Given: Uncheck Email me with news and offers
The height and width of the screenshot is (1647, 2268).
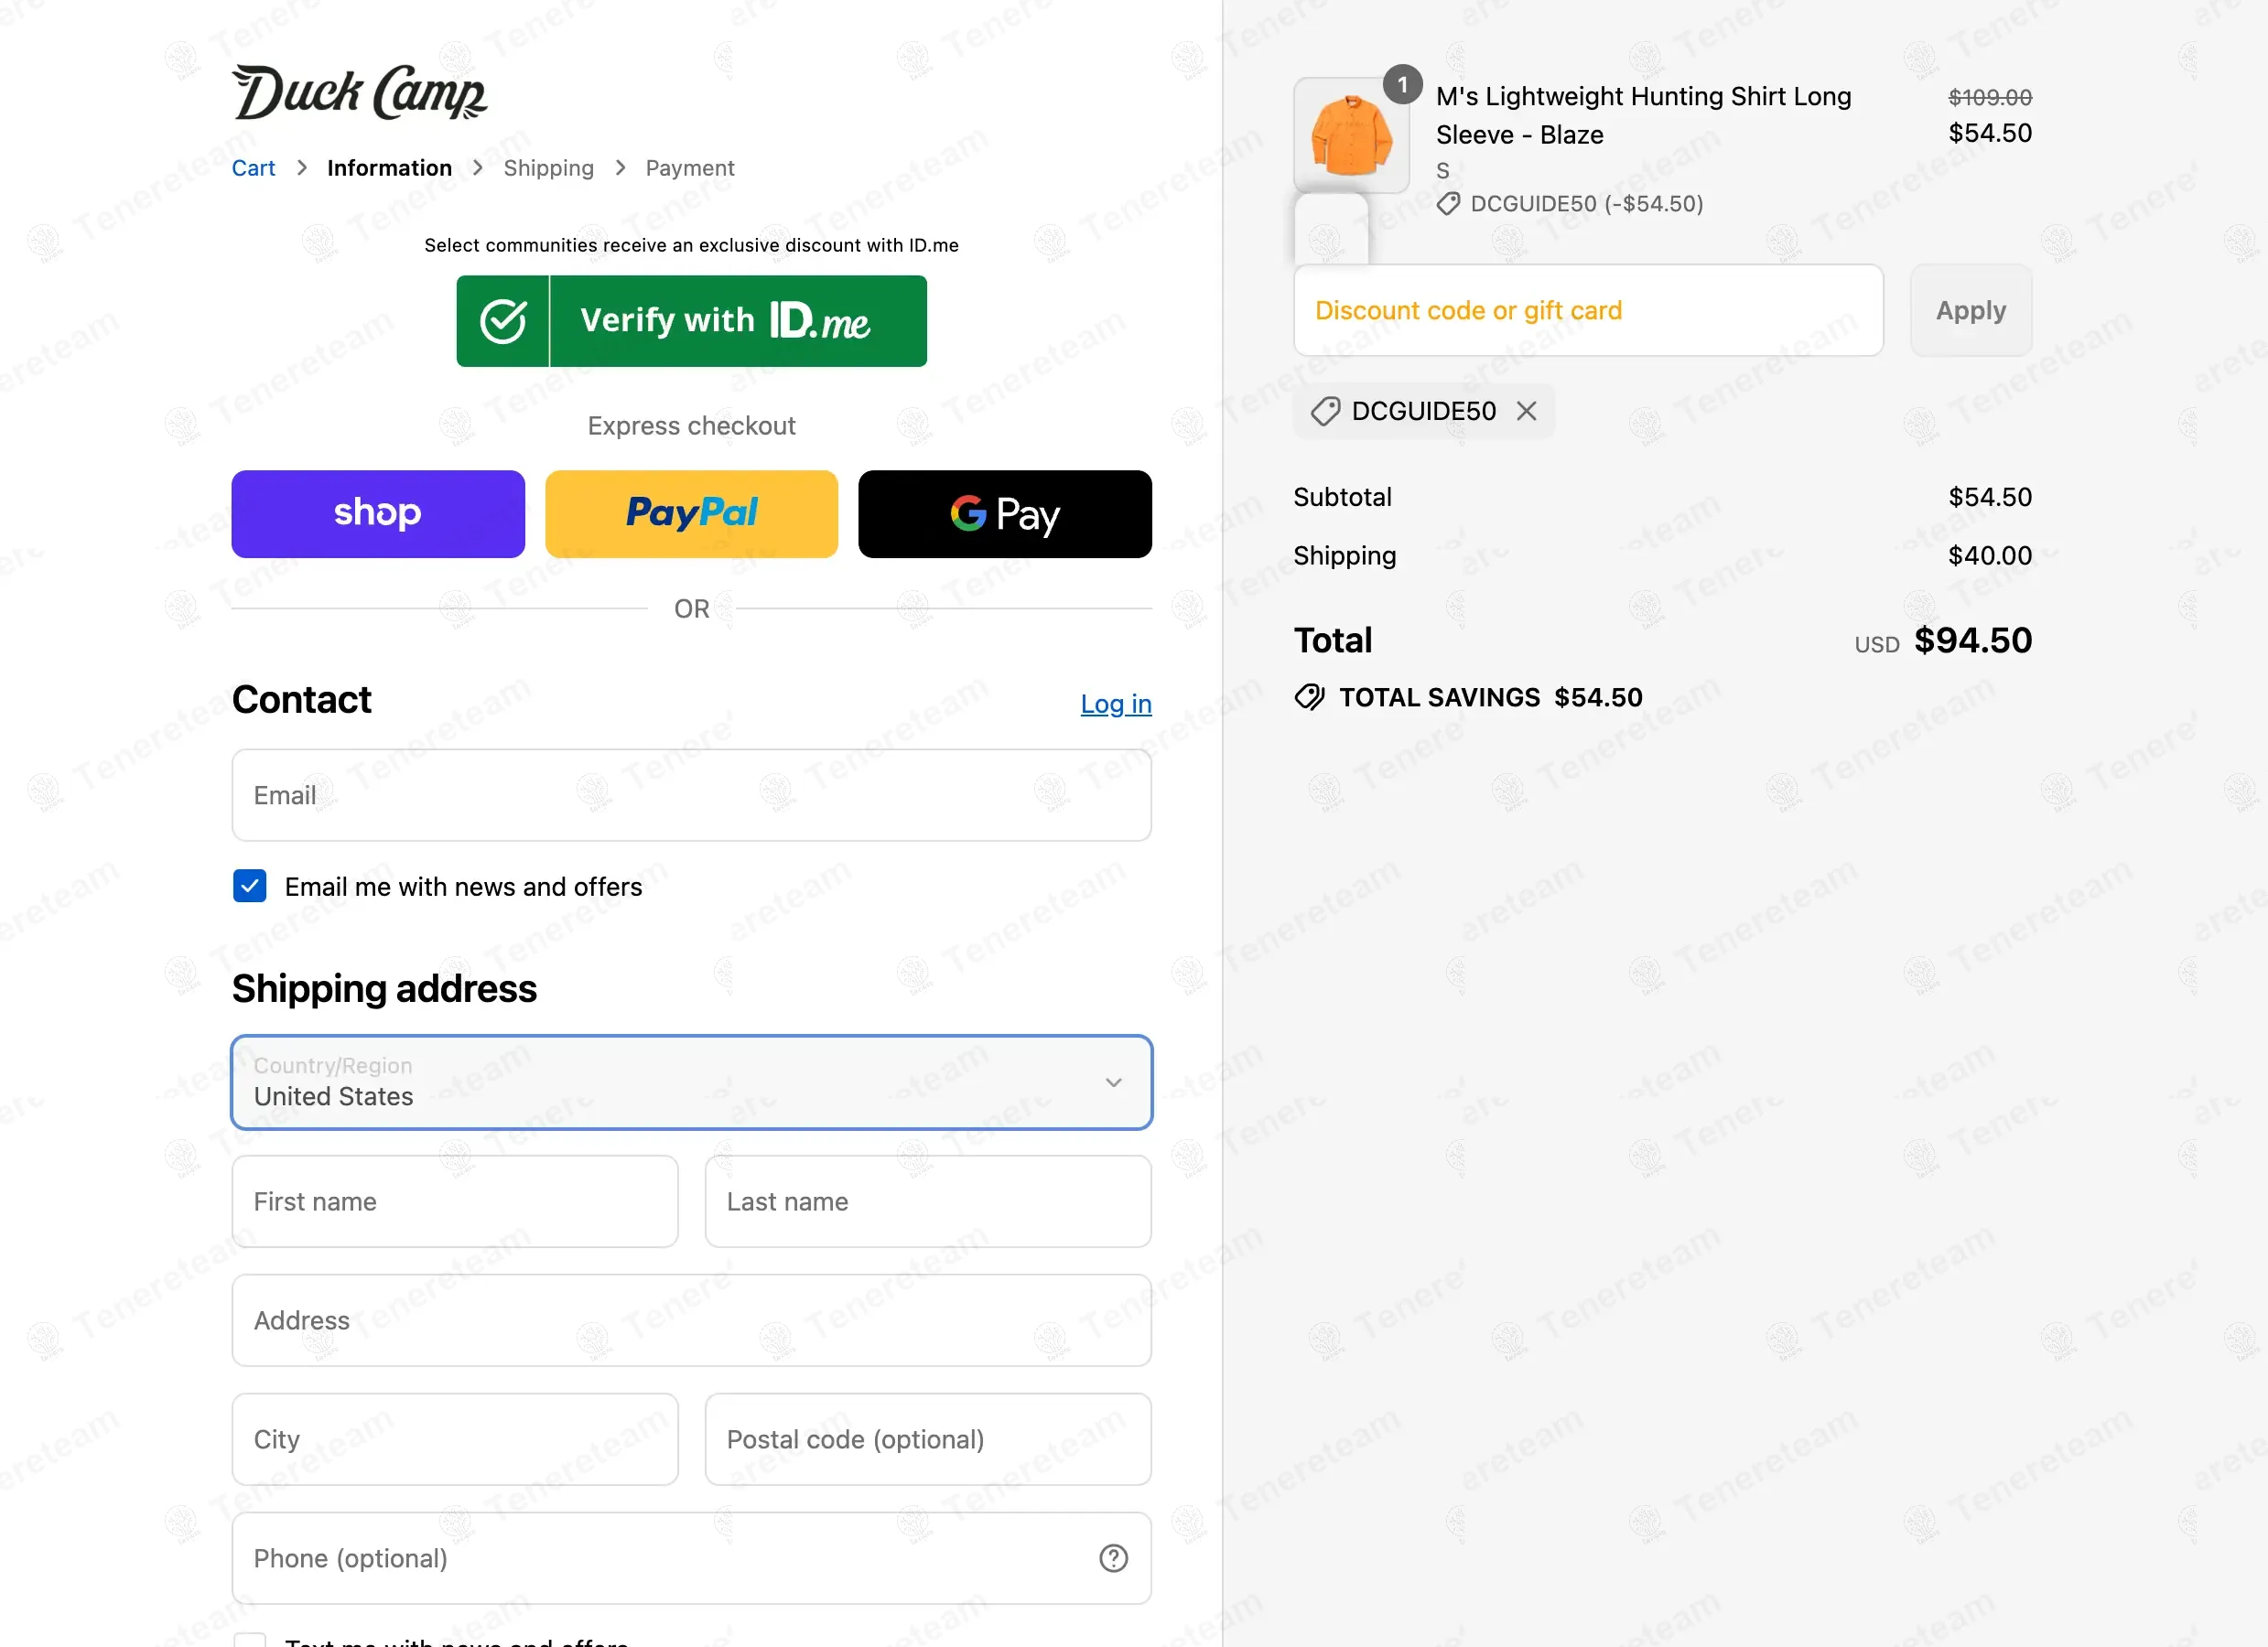Looking at the screenshot, I should point(250,886).
